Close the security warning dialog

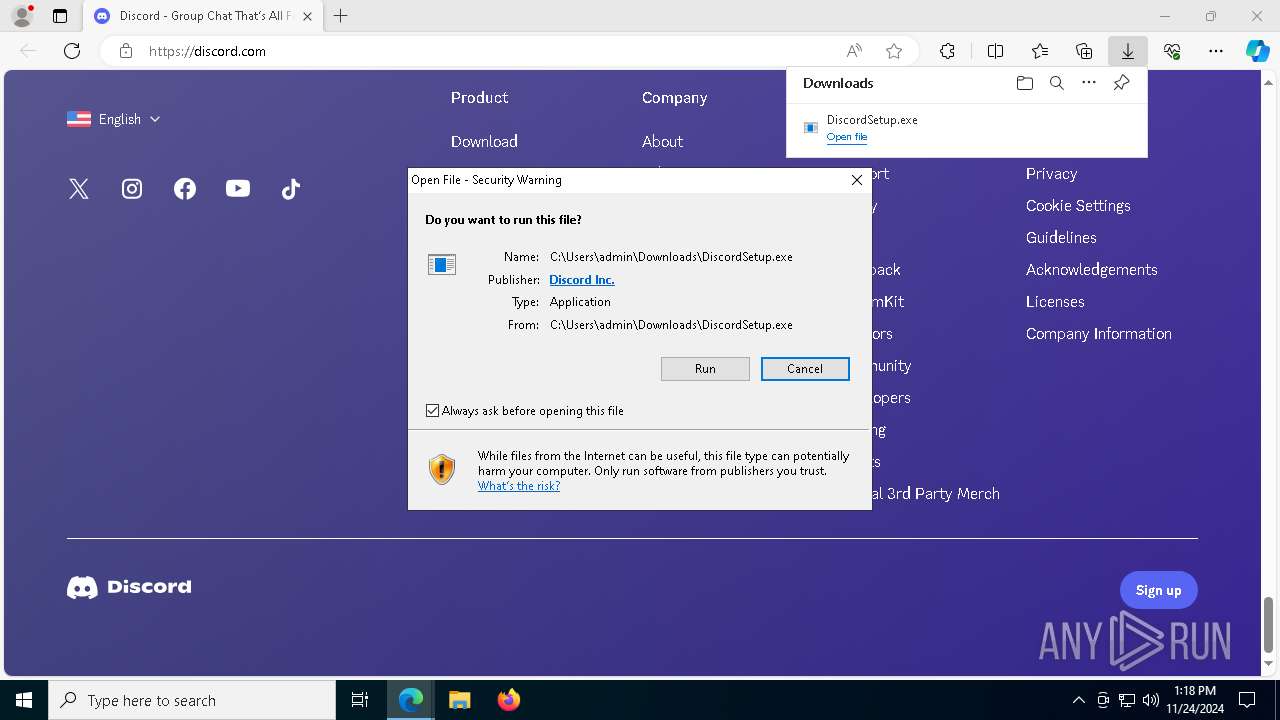click(856, 180)
